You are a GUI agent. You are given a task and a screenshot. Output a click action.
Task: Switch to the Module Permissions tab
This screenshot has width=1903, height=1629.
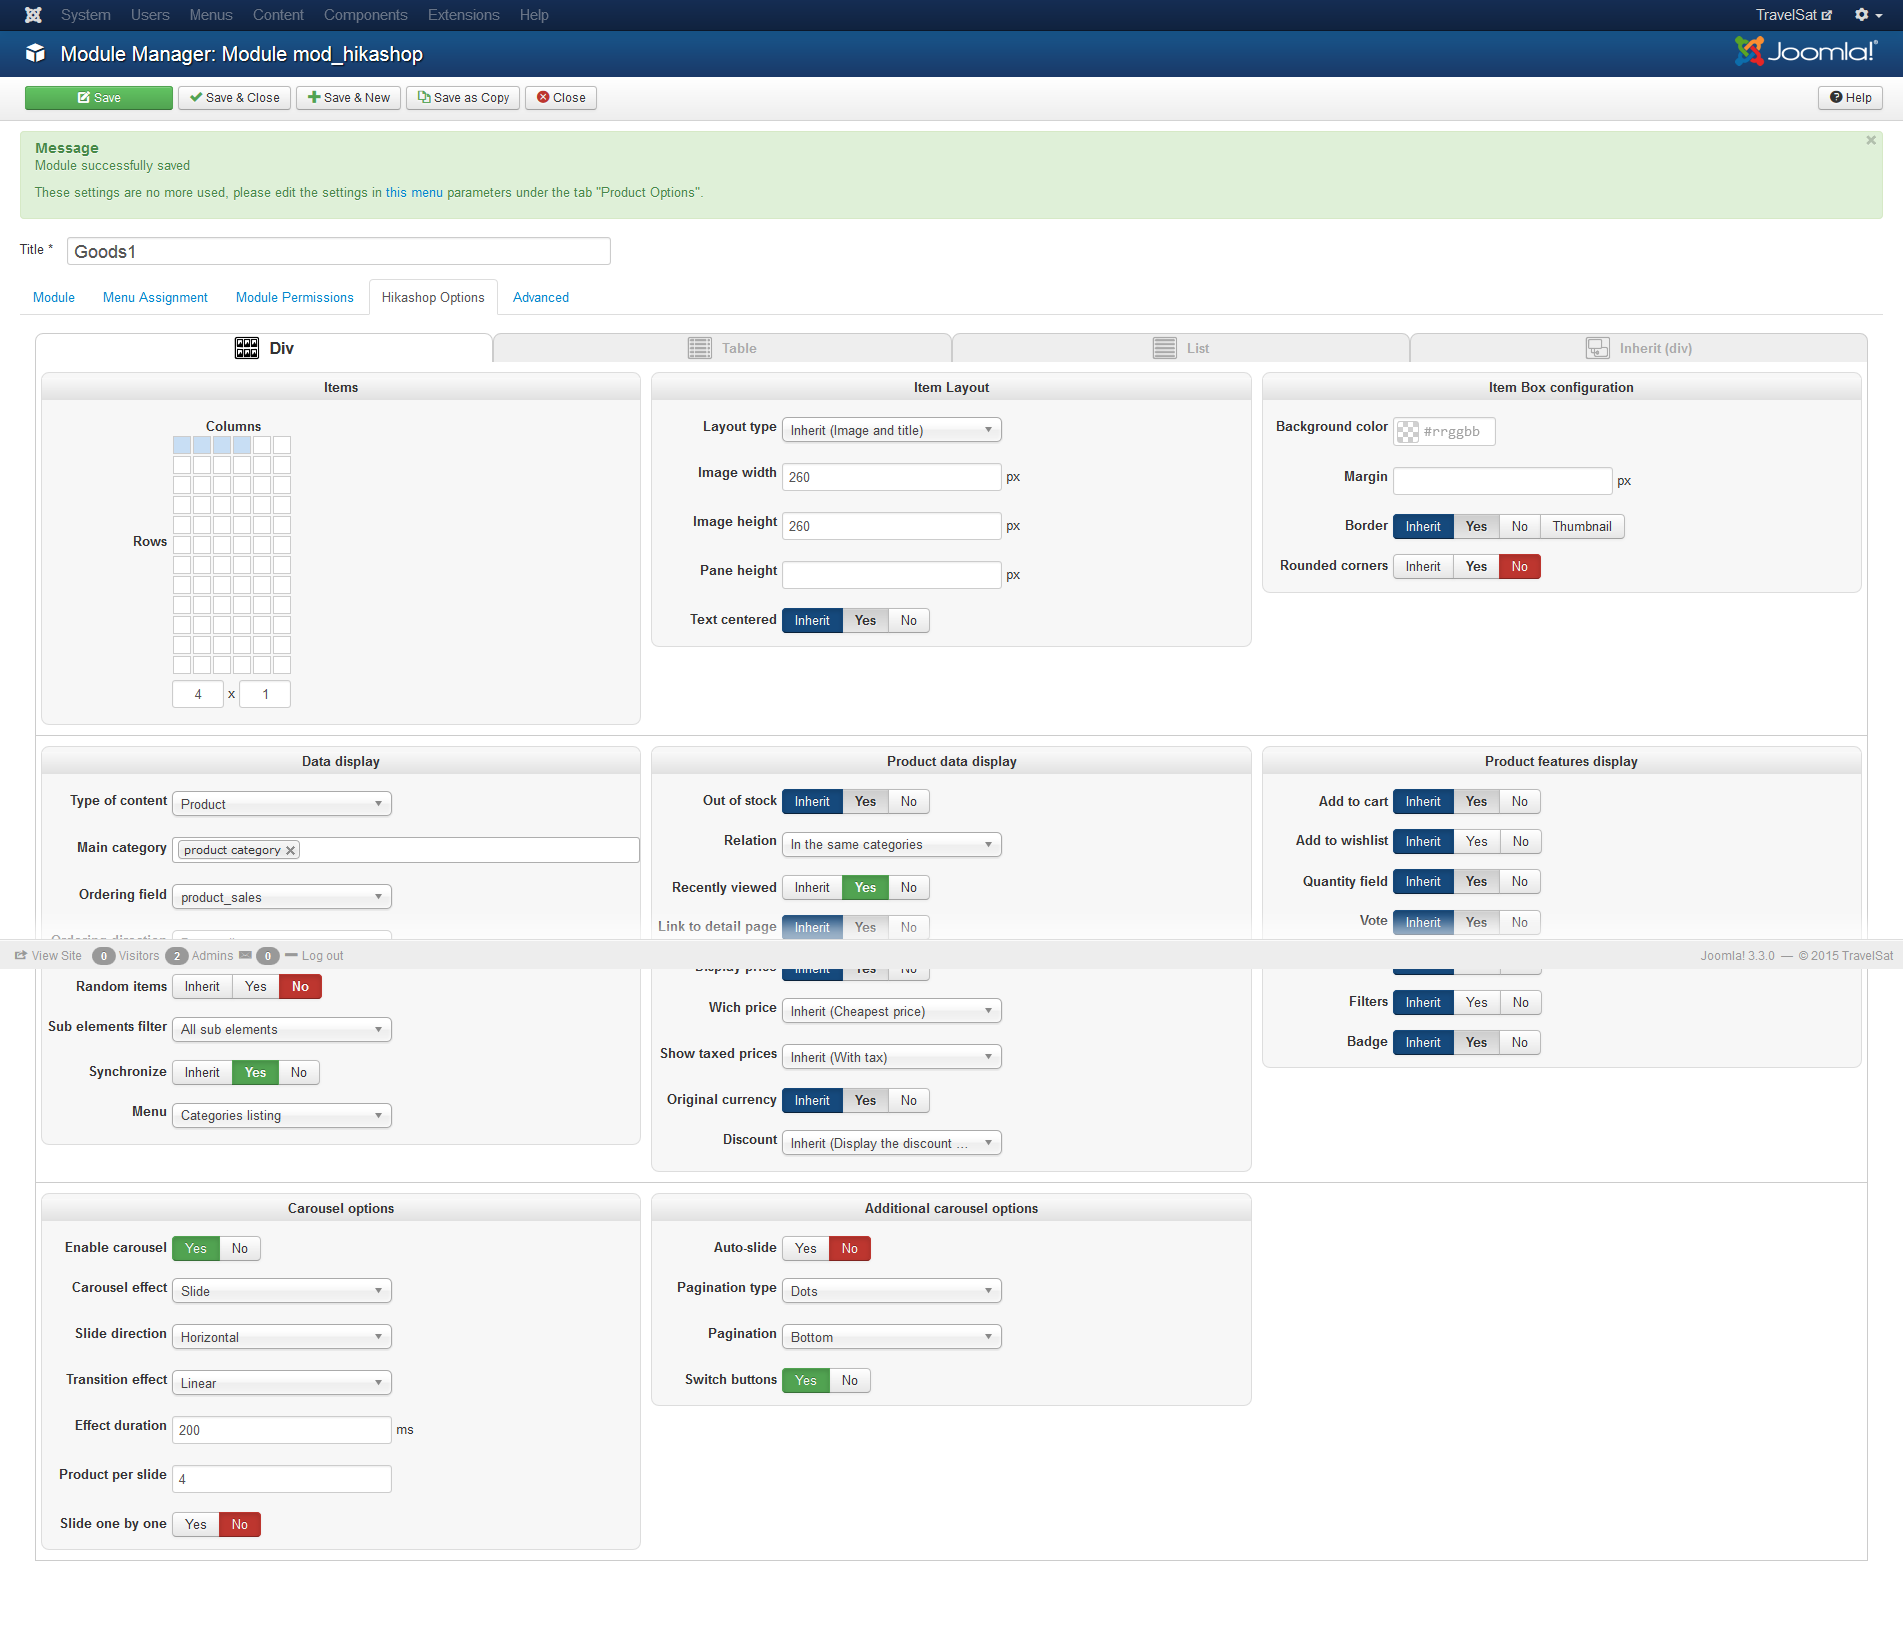pyautogui.click(x=295, y=298)
